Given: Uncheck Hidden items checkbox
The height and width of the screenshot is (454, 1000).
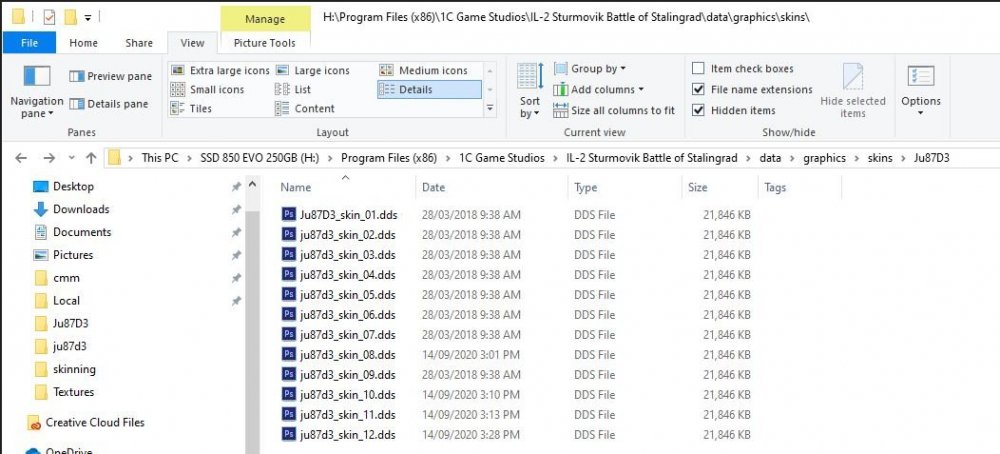Looking at the screenshot, I should (x=698, y=110).
